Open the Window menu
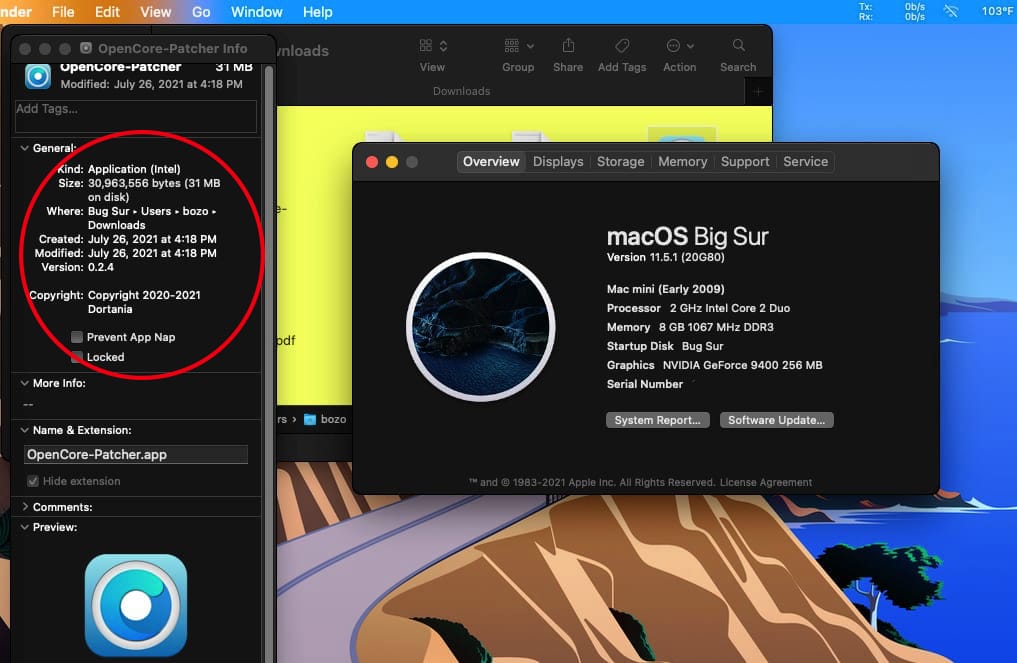Screen dimensions: 1017x663 click(257, 12)
